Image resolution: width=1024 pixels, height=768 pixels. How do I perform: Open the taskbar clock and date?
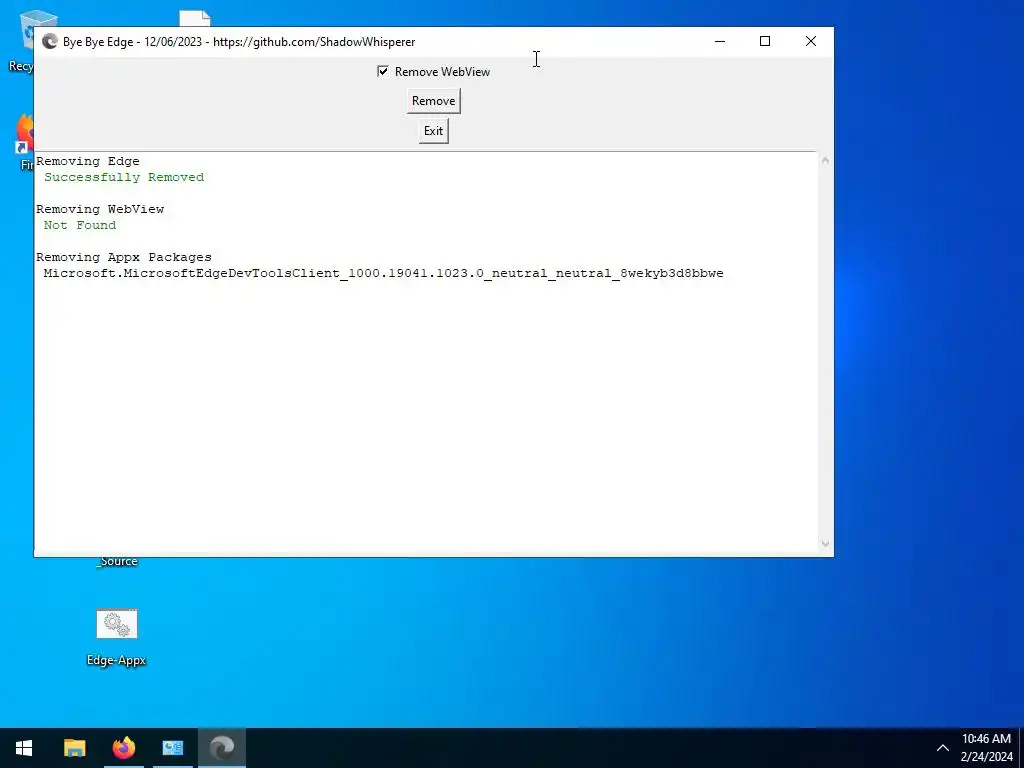(986, 748)
